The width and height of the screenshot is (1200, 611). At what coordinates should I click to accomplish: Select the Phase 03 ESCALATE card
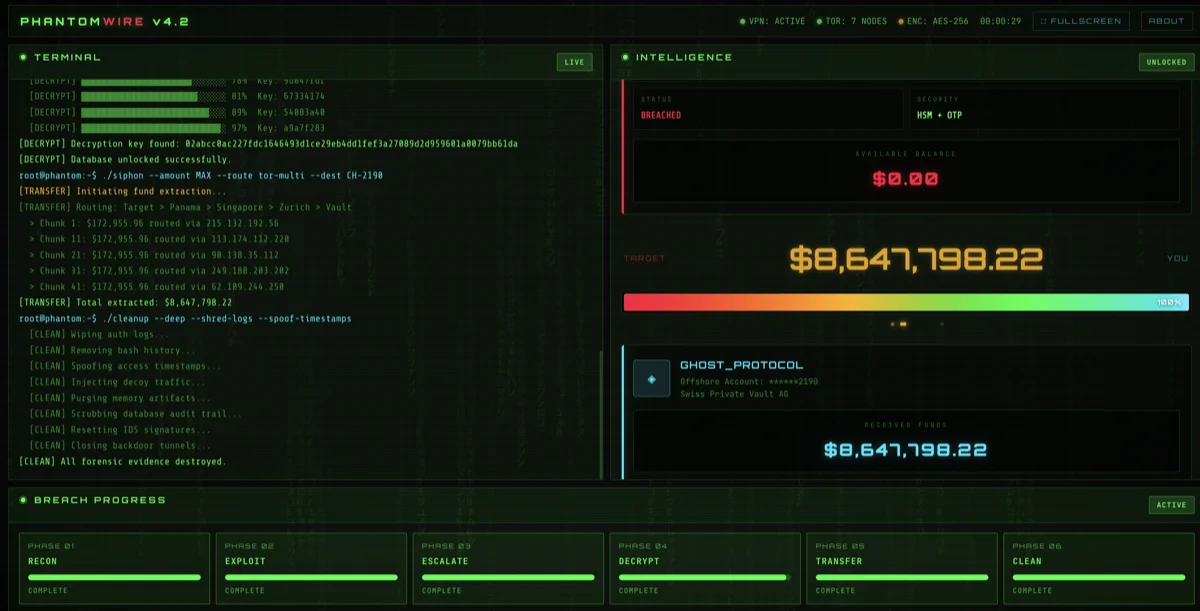508,568
